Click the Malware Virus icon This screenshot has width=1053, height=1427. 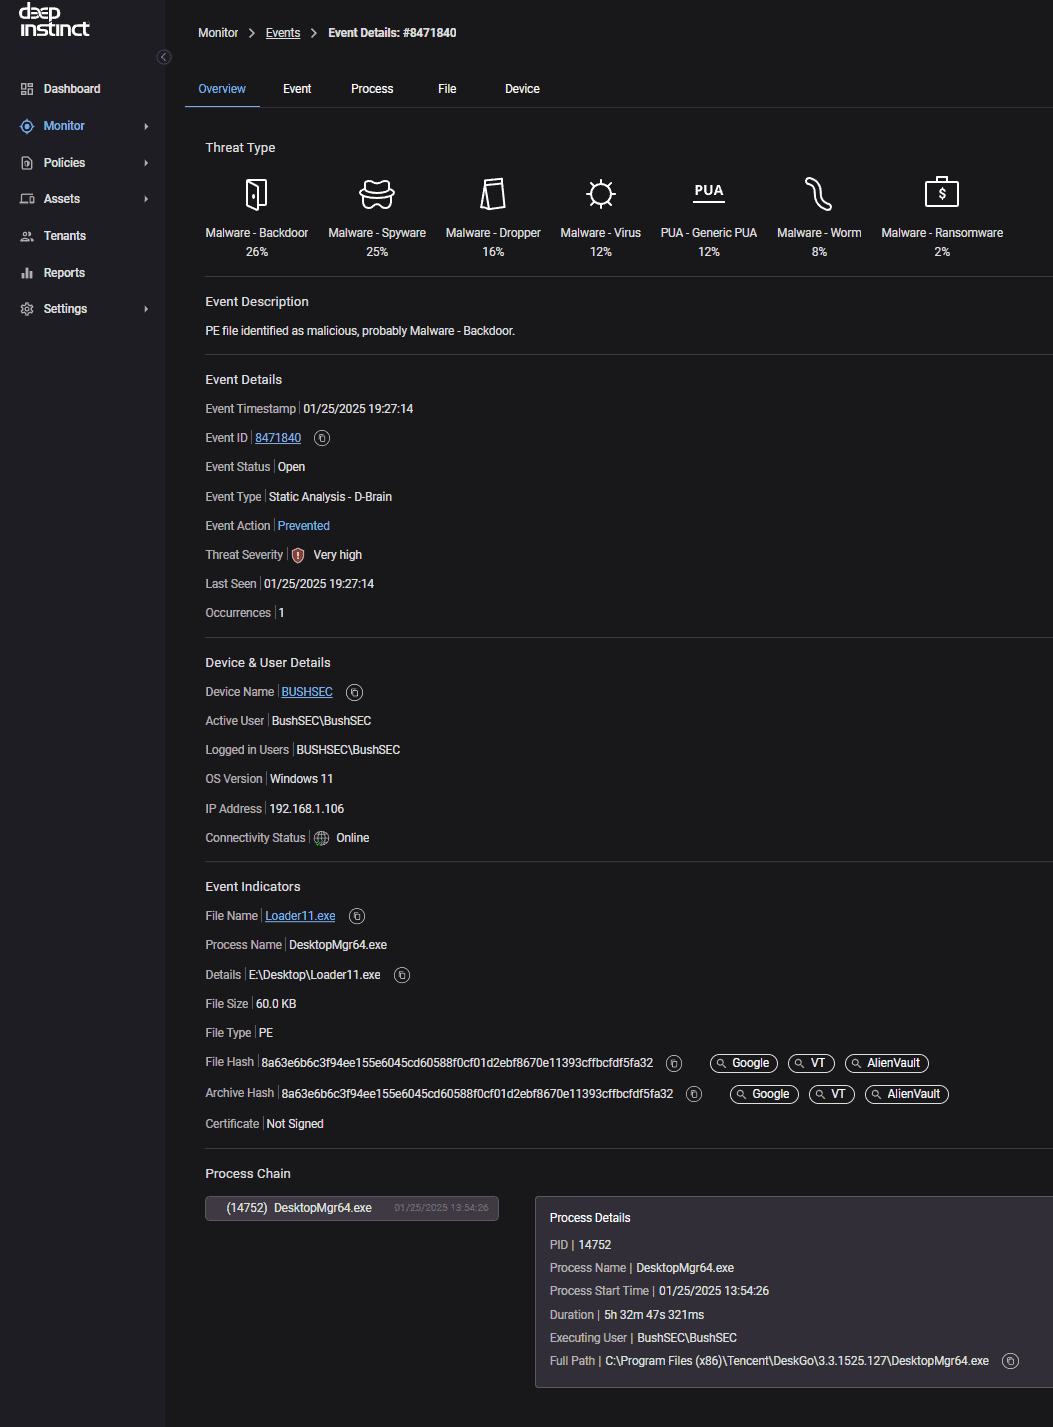coord(601,193)
